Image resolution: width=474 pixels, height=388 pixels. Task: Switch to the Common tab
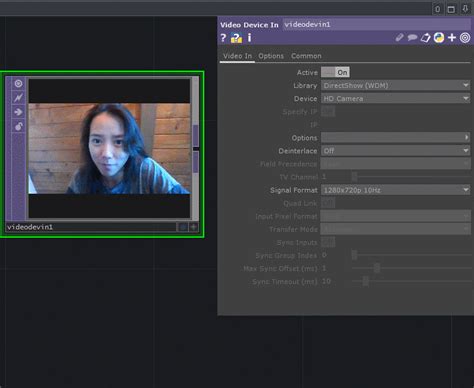coord(306,56)
